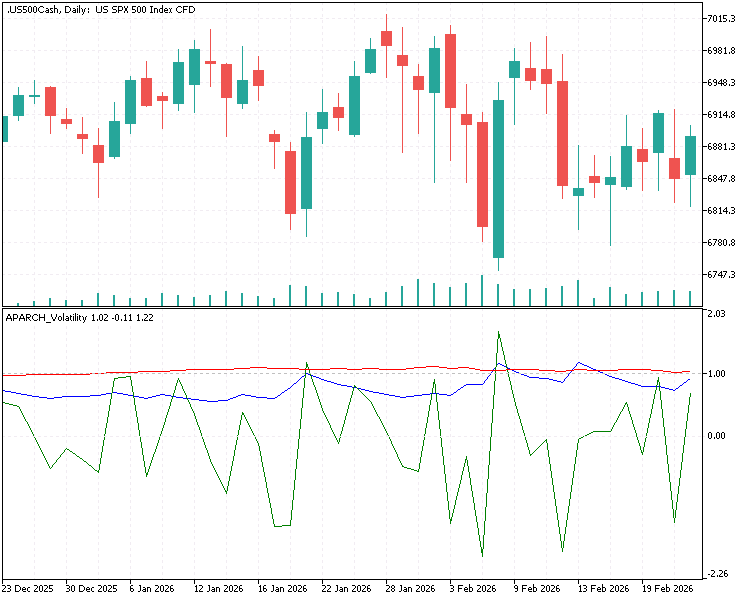The image size is (750, 600).
Task: Click the 19 Feb 2026 date label
Action: [667, 589]
